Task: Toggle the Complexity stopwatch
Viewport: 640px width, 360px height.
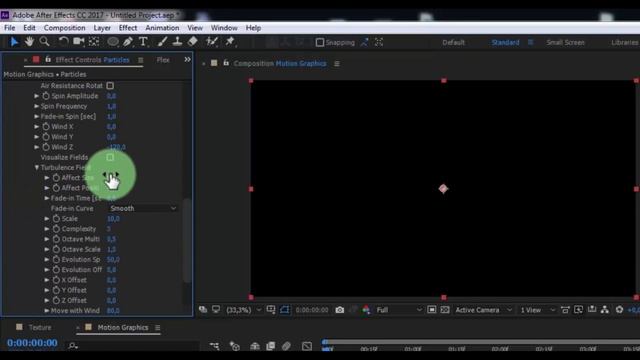Action: point(56,229)
